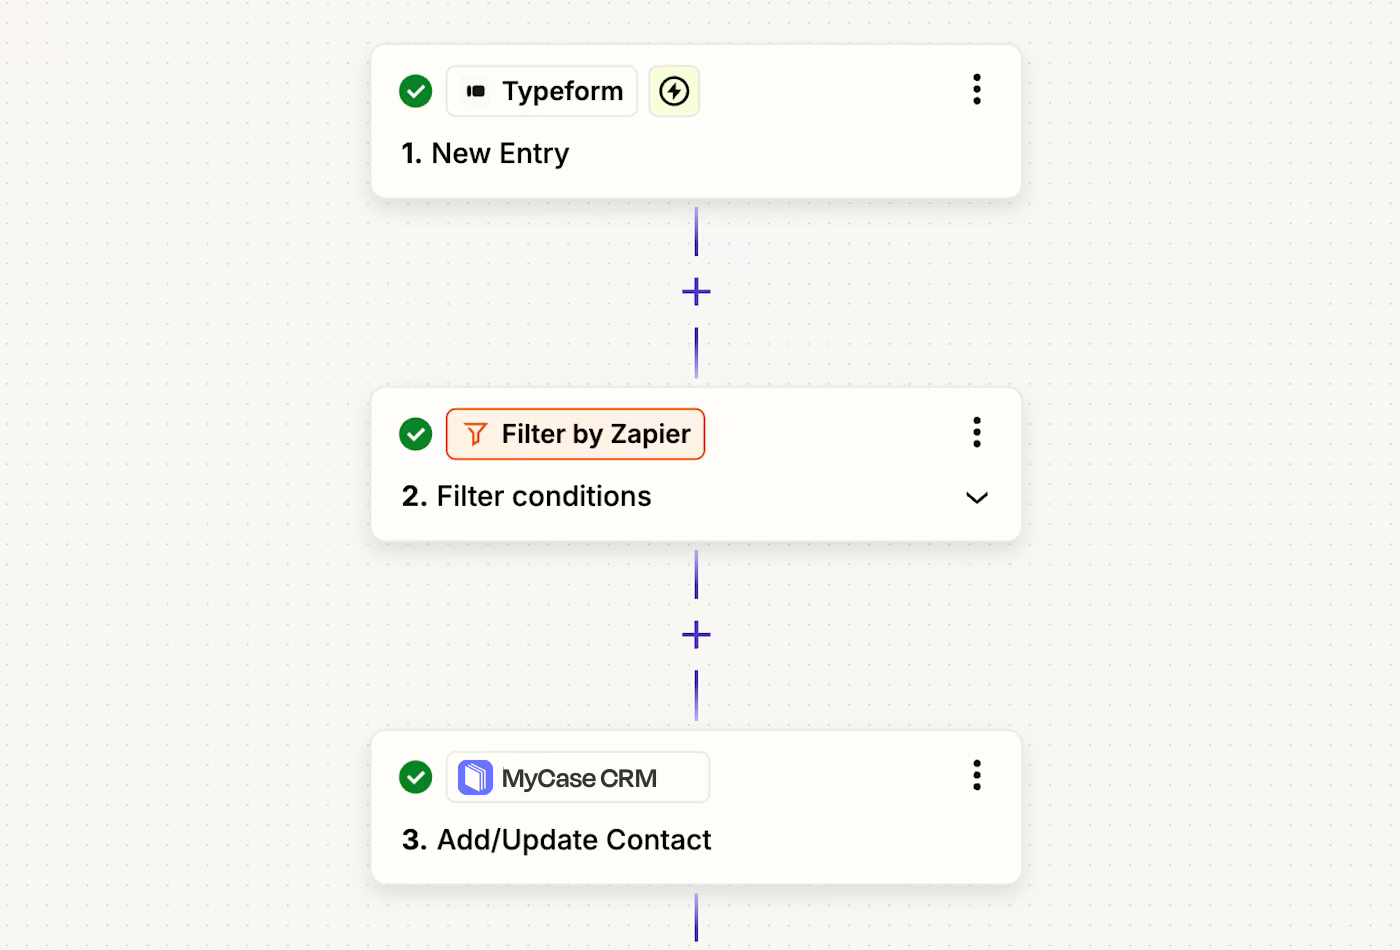1400x950 pixels.
Task: Select the MyCase CRM app badge
Action: (x=578, y=777)
